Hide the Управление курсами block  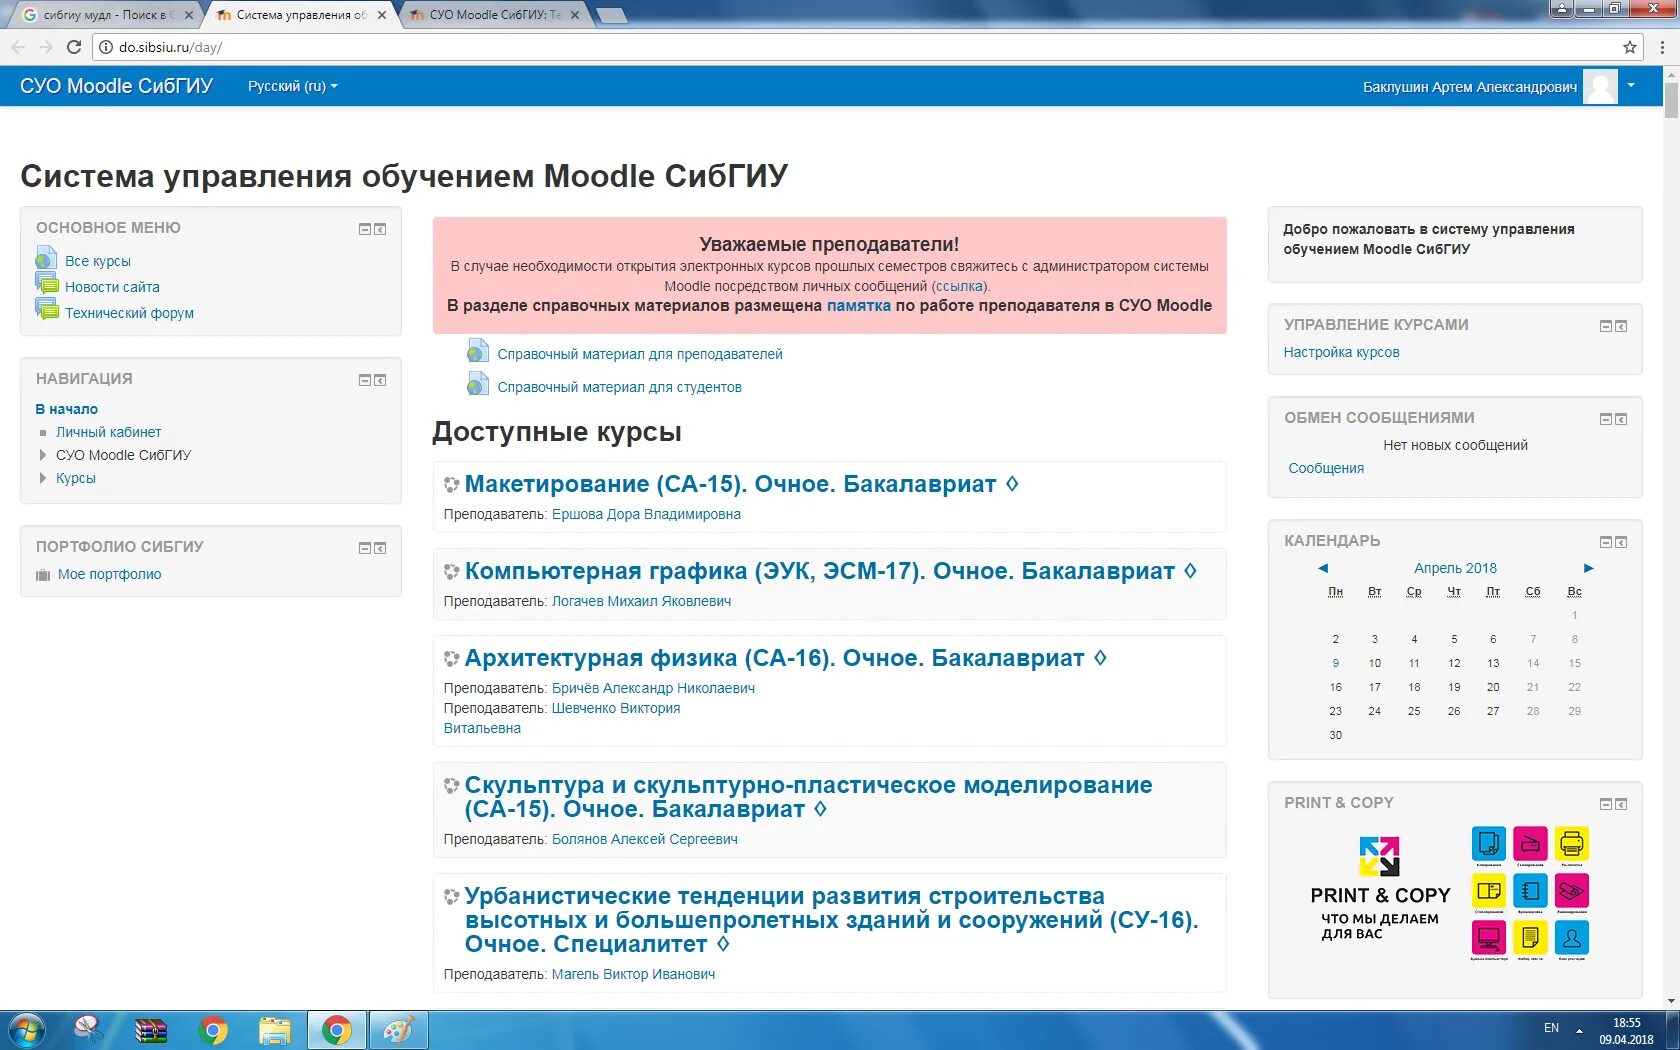point(1606,326)
